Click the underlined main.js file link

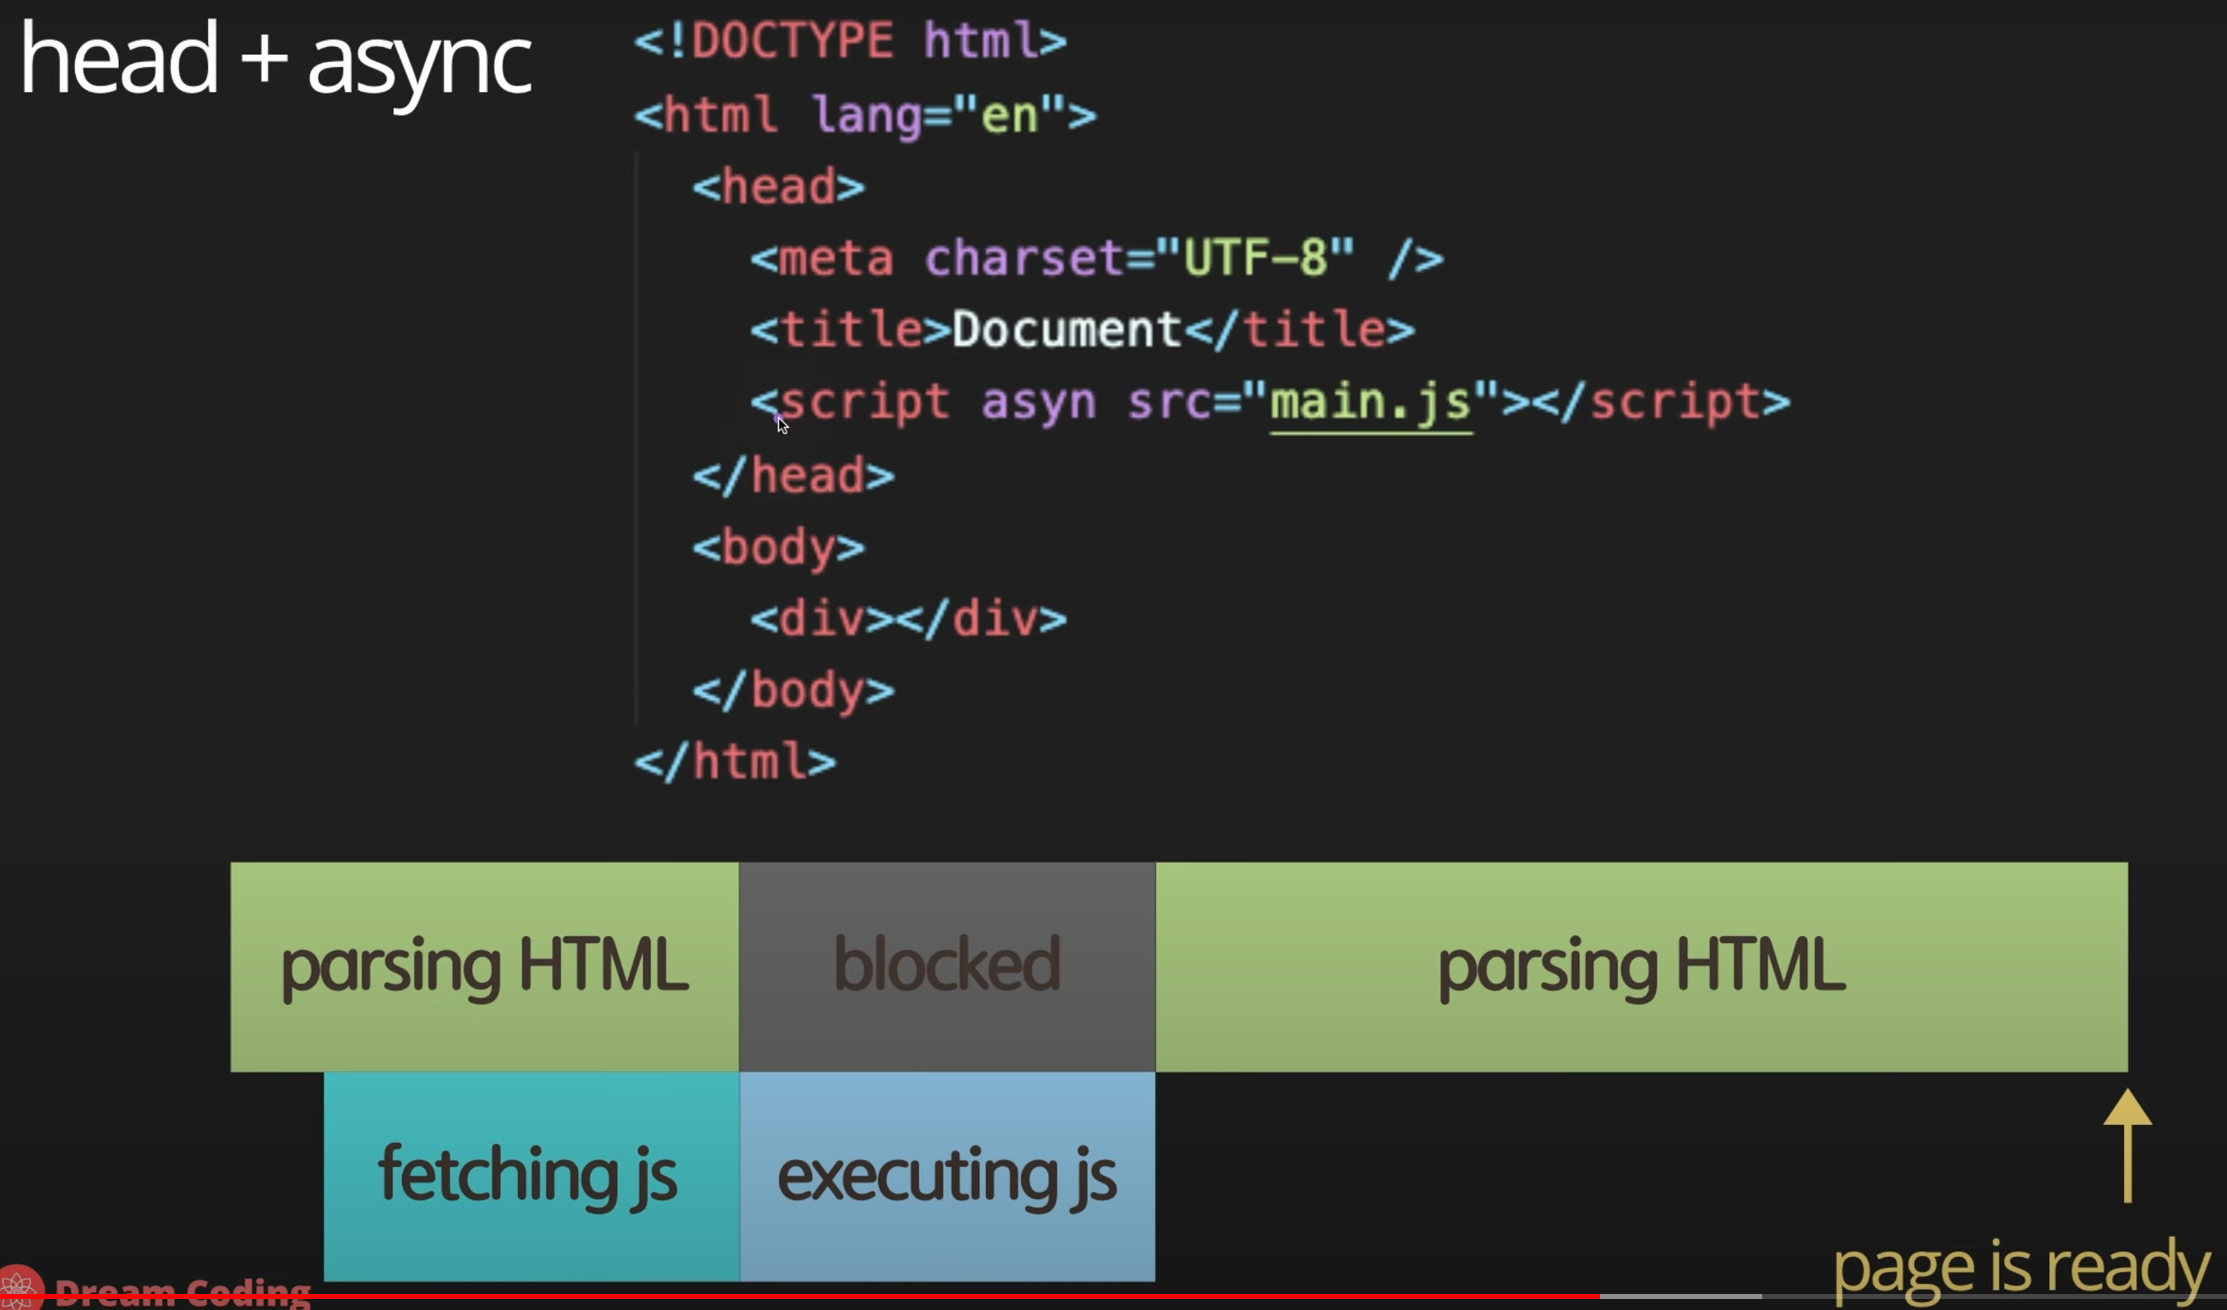tap(1370, 402)
